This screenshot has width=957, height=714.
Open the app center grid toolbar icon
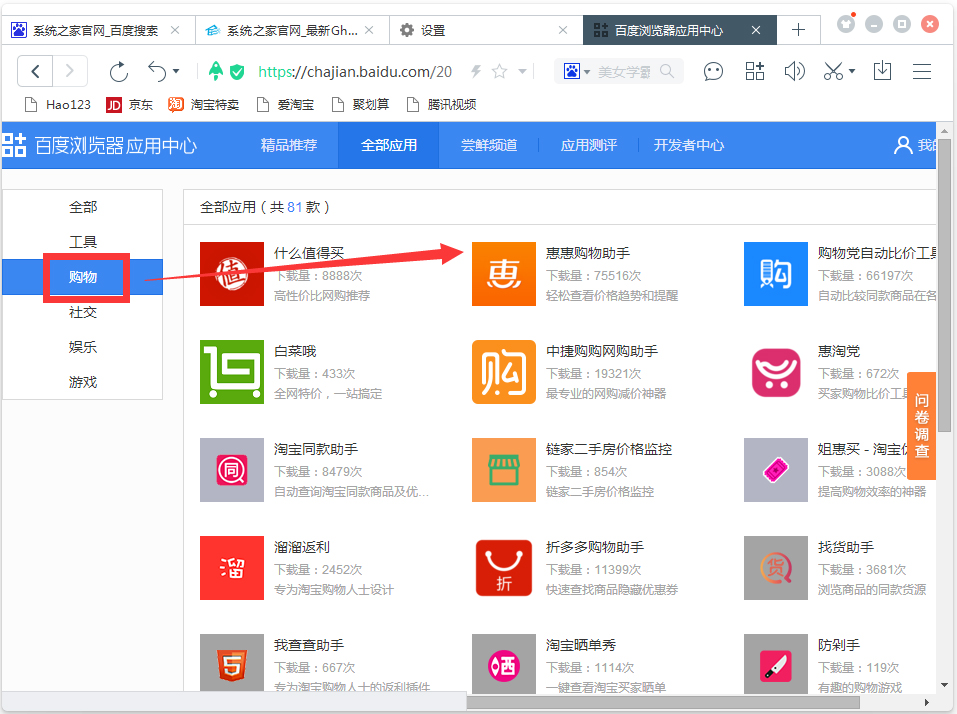coord(754,71)
